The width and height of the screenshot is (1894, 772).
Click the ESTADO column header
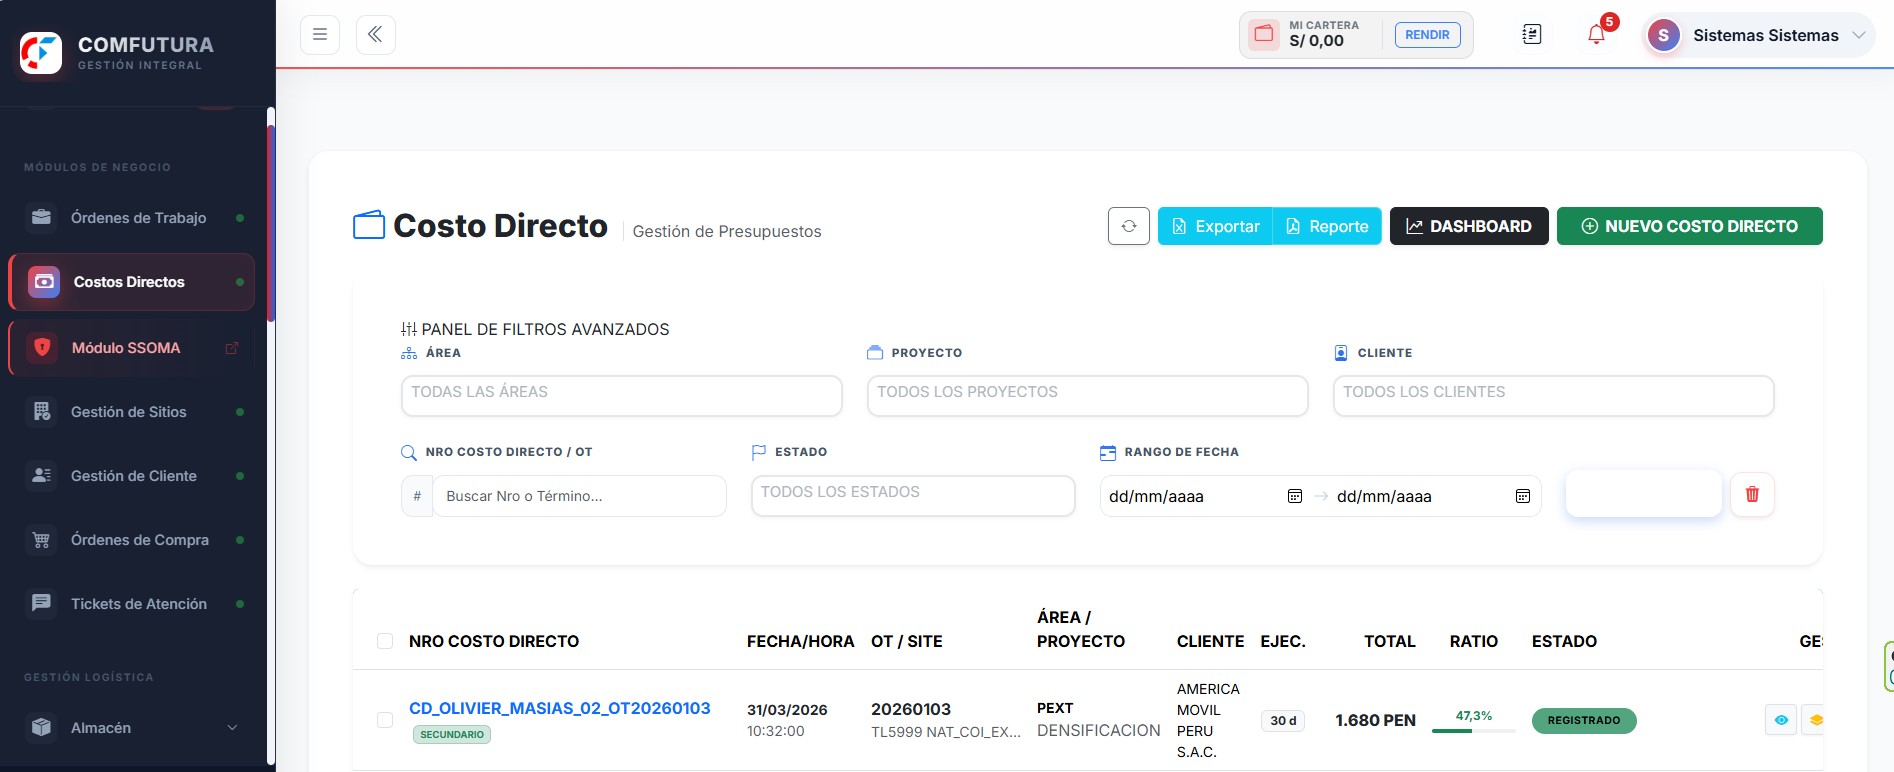(x=1564, y=641)
